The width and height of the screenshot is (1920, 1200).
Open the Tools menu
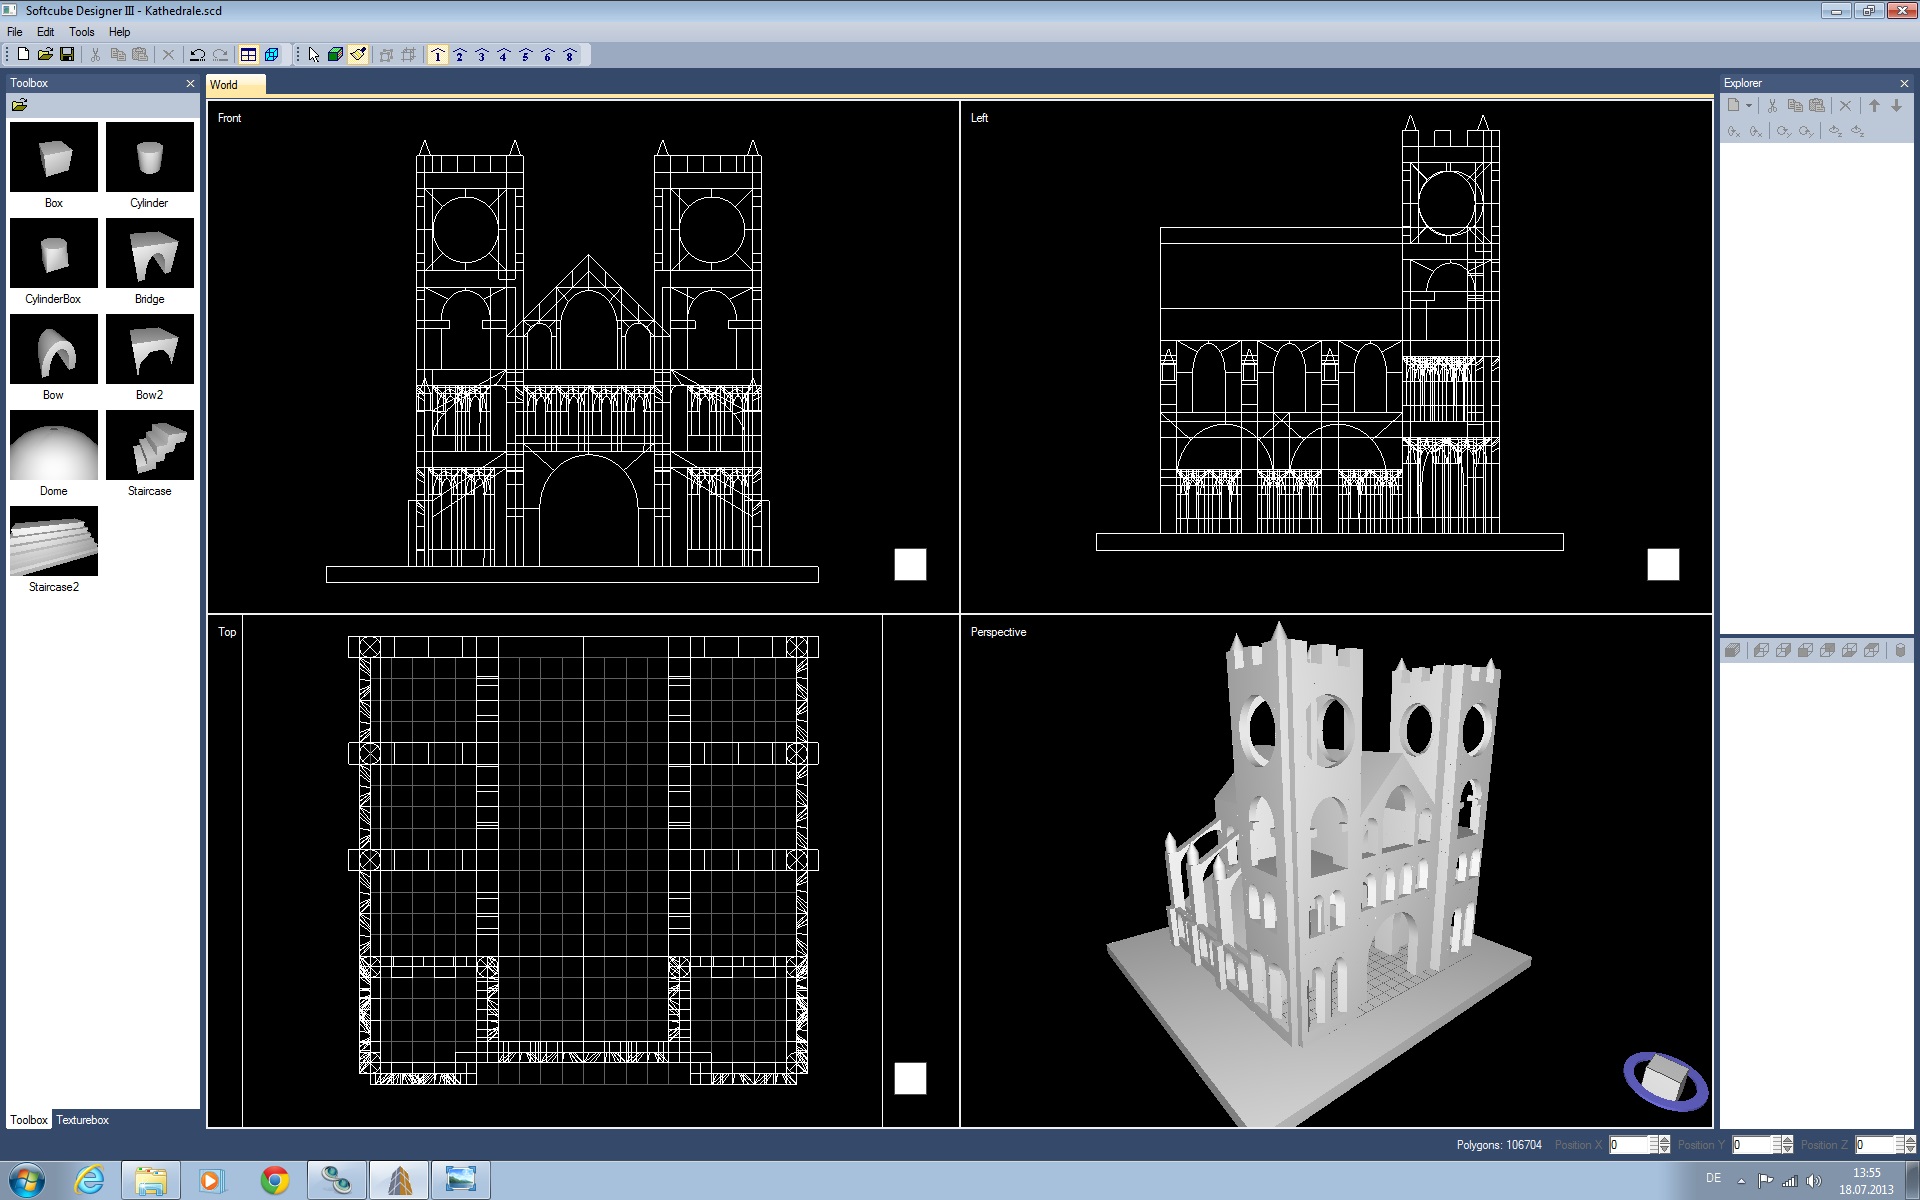click(81, 32)
